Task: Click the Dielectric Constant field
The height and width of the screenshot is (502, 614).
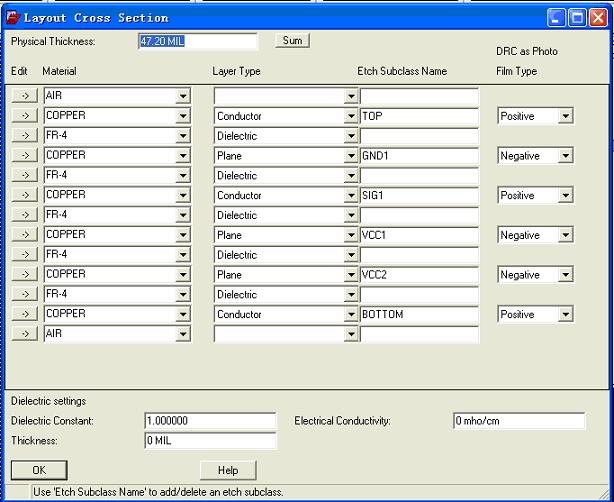Action: [x=210, y=421]
